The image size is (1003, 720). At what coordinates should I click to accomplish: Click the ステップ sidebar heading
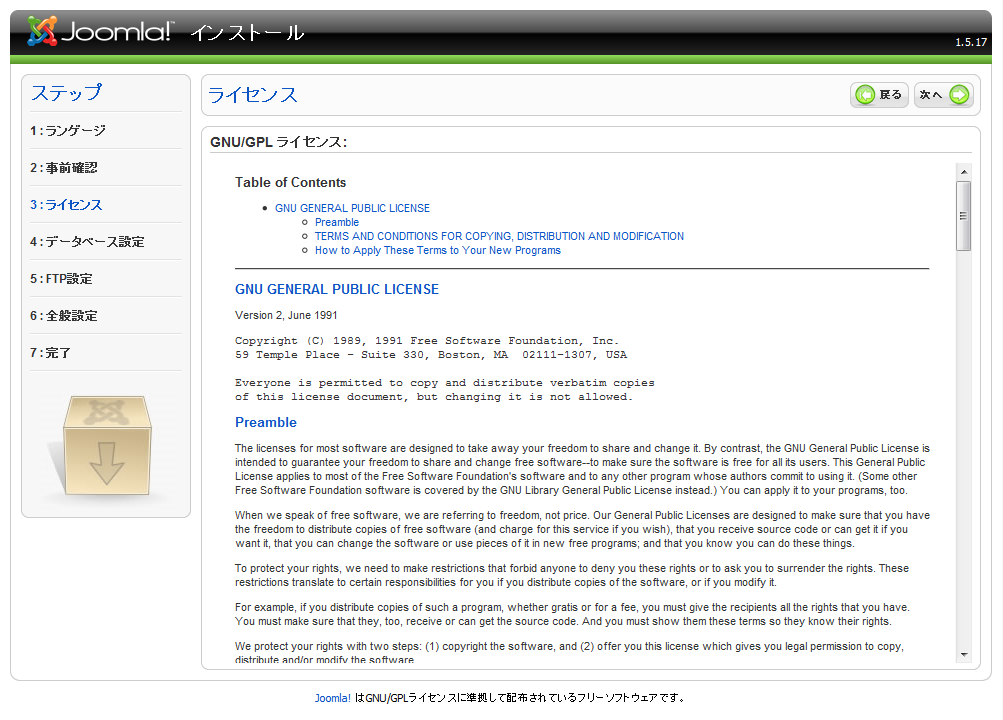67,93
